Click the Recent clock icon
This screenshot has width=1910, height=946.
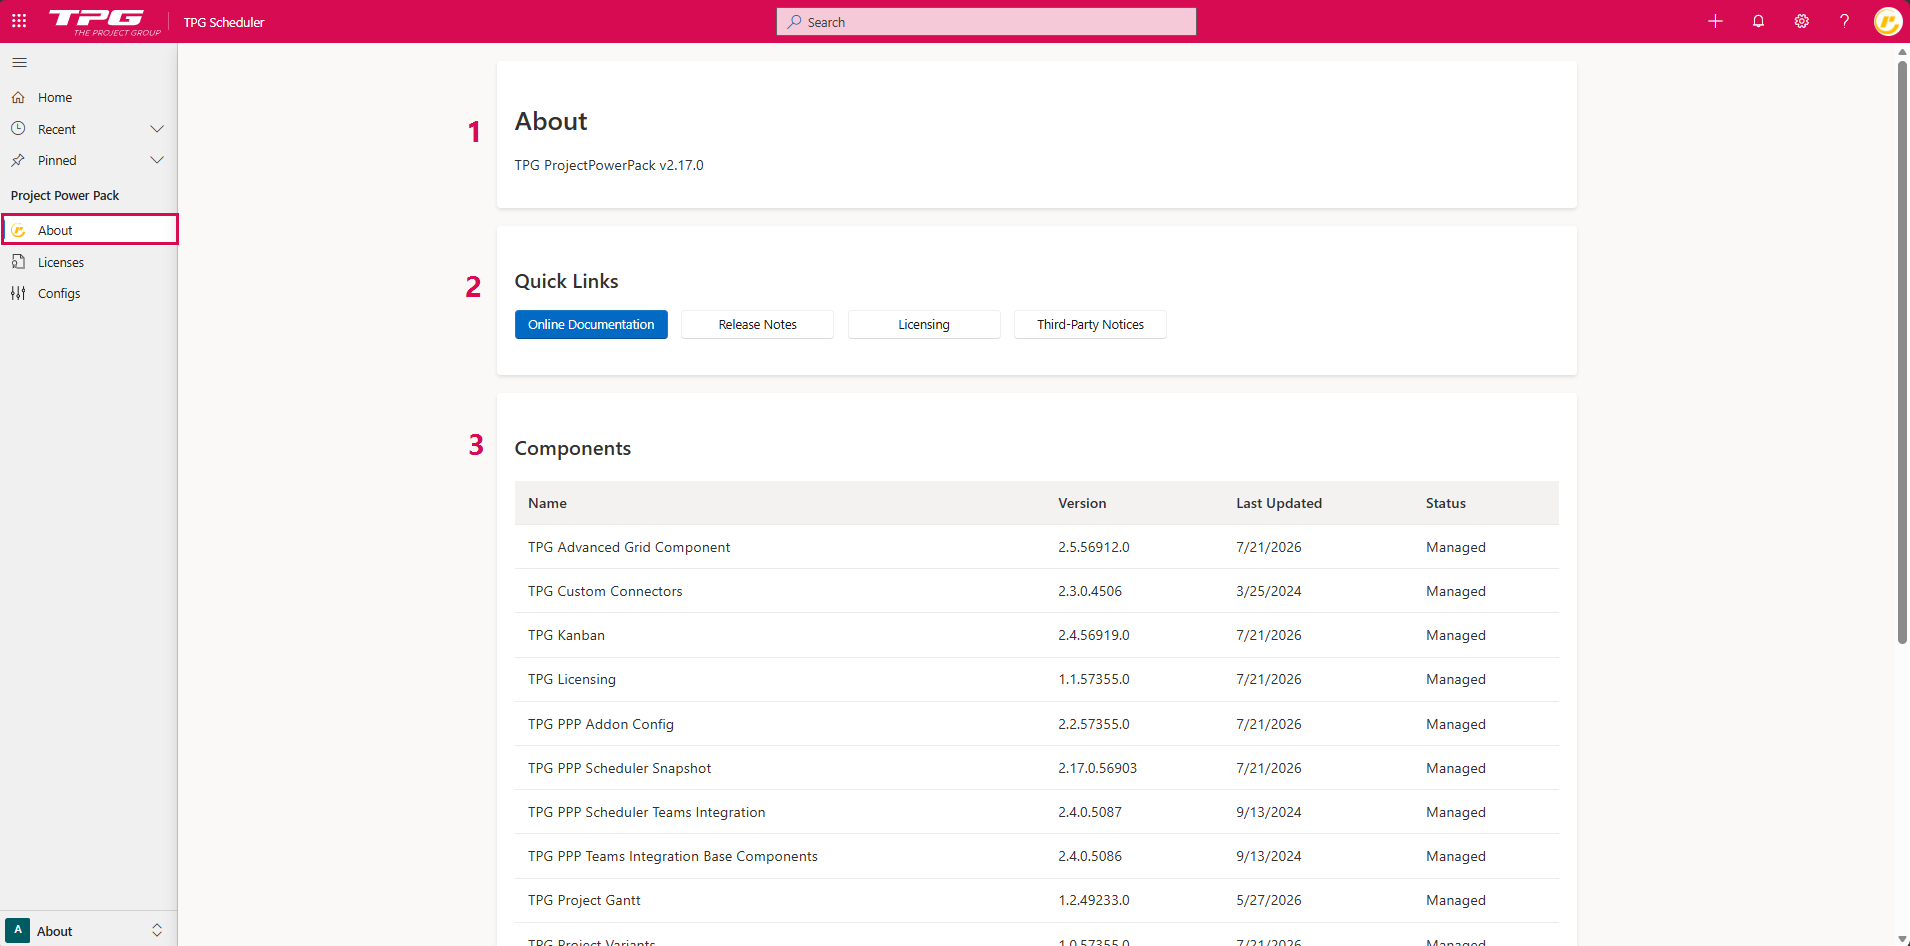pos(18,129)
